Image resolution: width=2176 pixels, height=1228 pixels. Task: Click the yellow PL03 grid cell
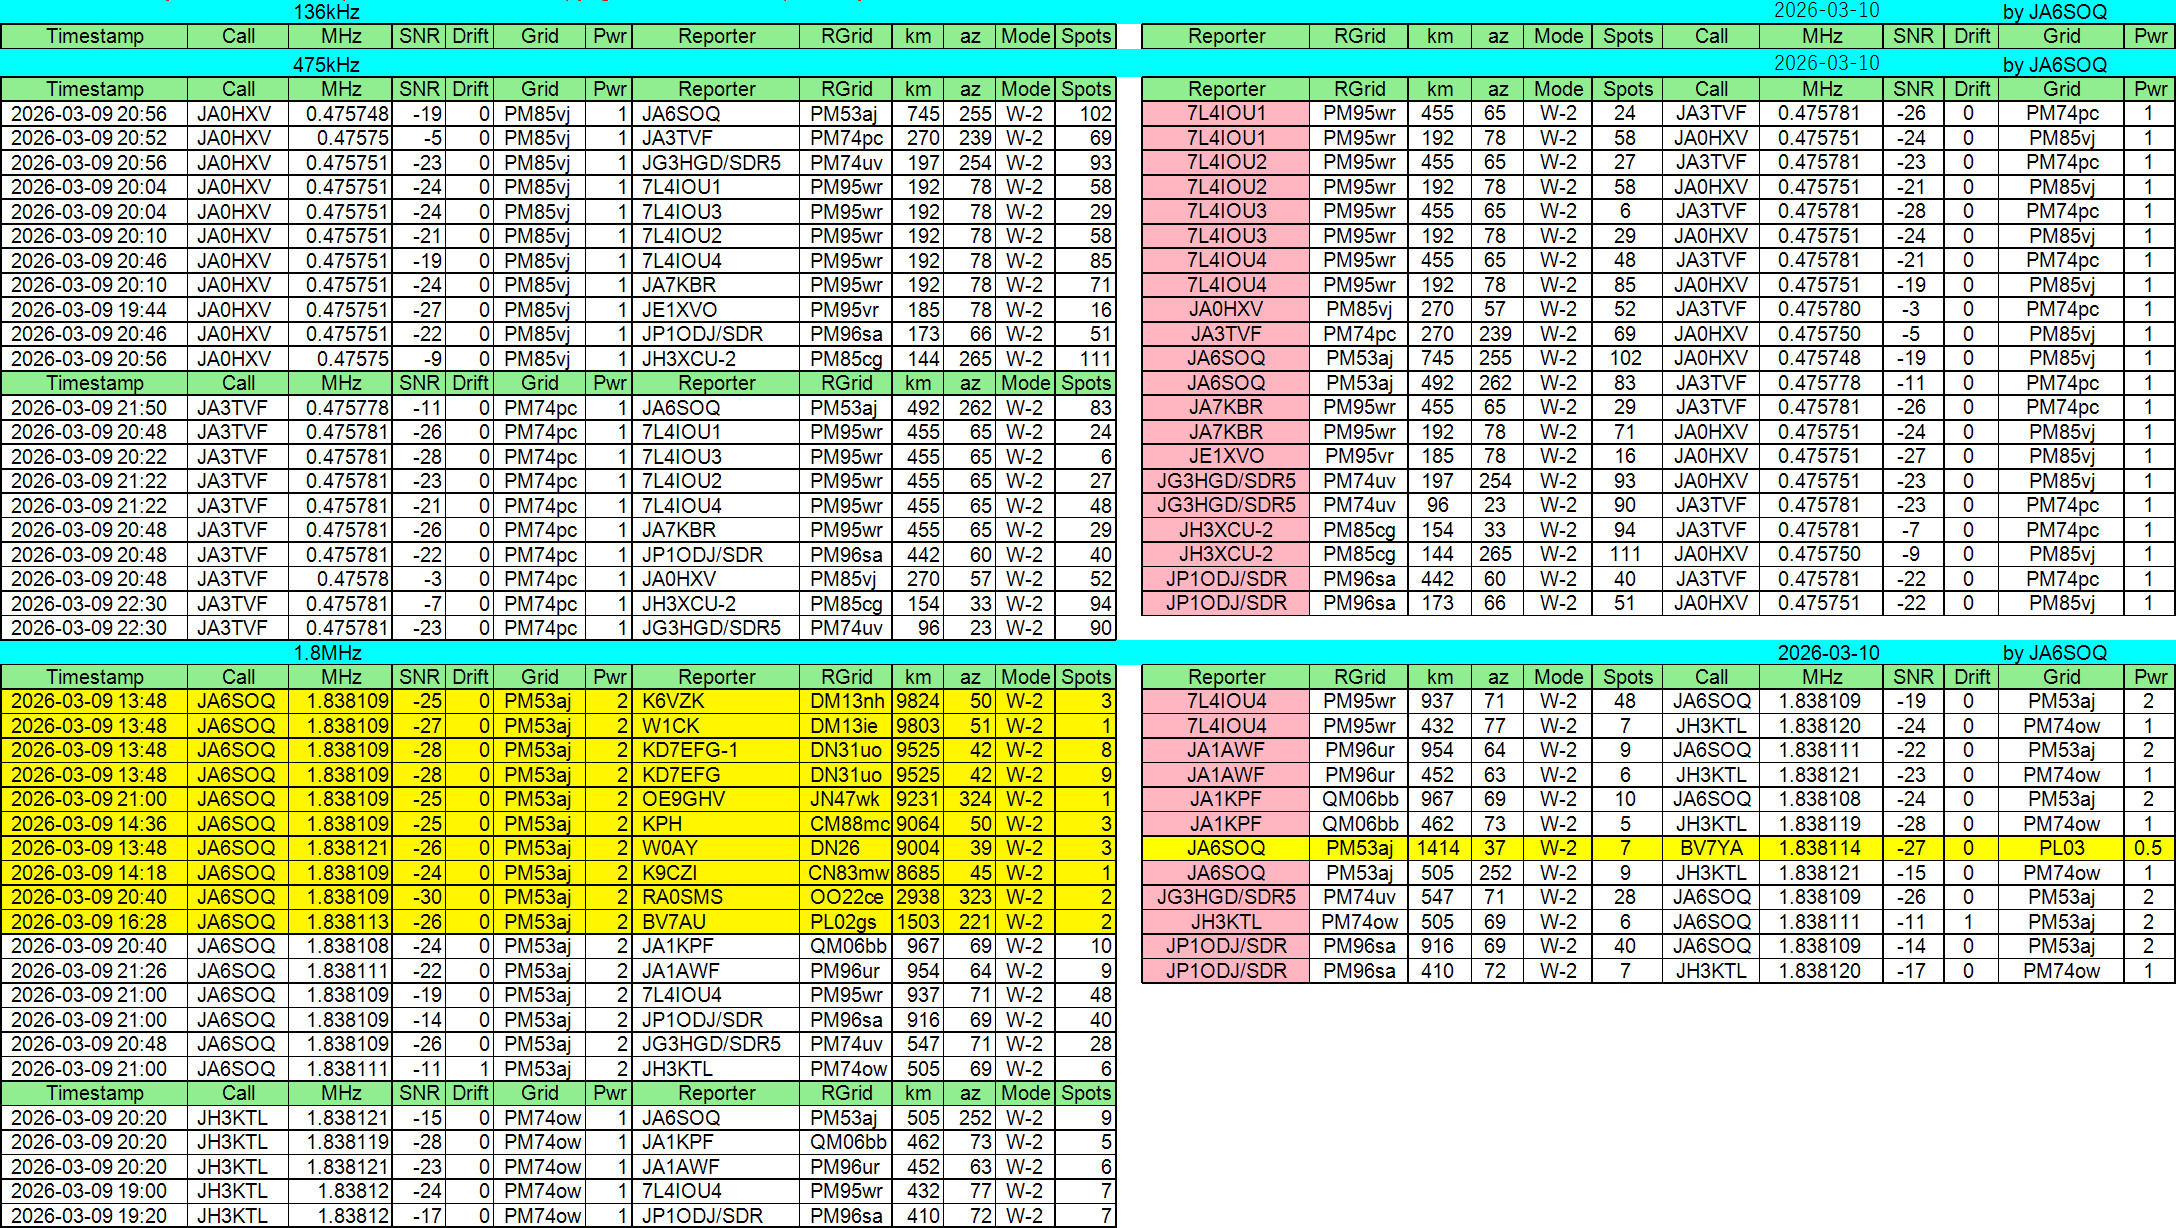point(2061,848)
